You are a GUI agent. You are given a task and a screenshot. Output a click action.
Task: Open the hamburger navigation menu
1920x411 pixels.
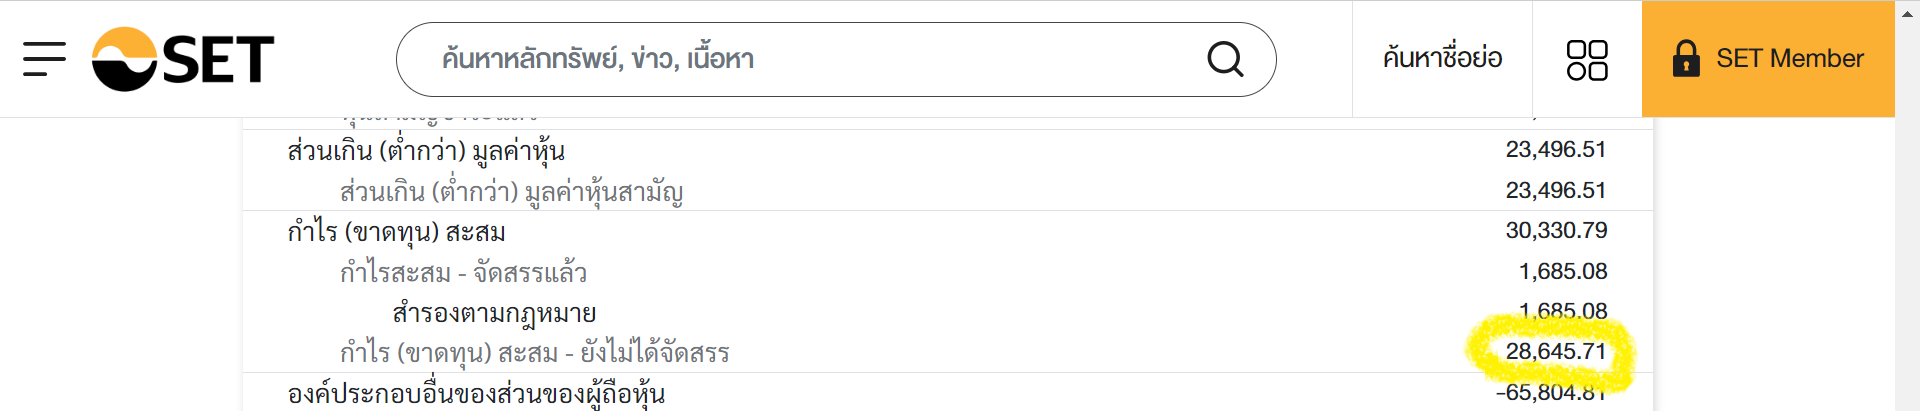[44, 59]
